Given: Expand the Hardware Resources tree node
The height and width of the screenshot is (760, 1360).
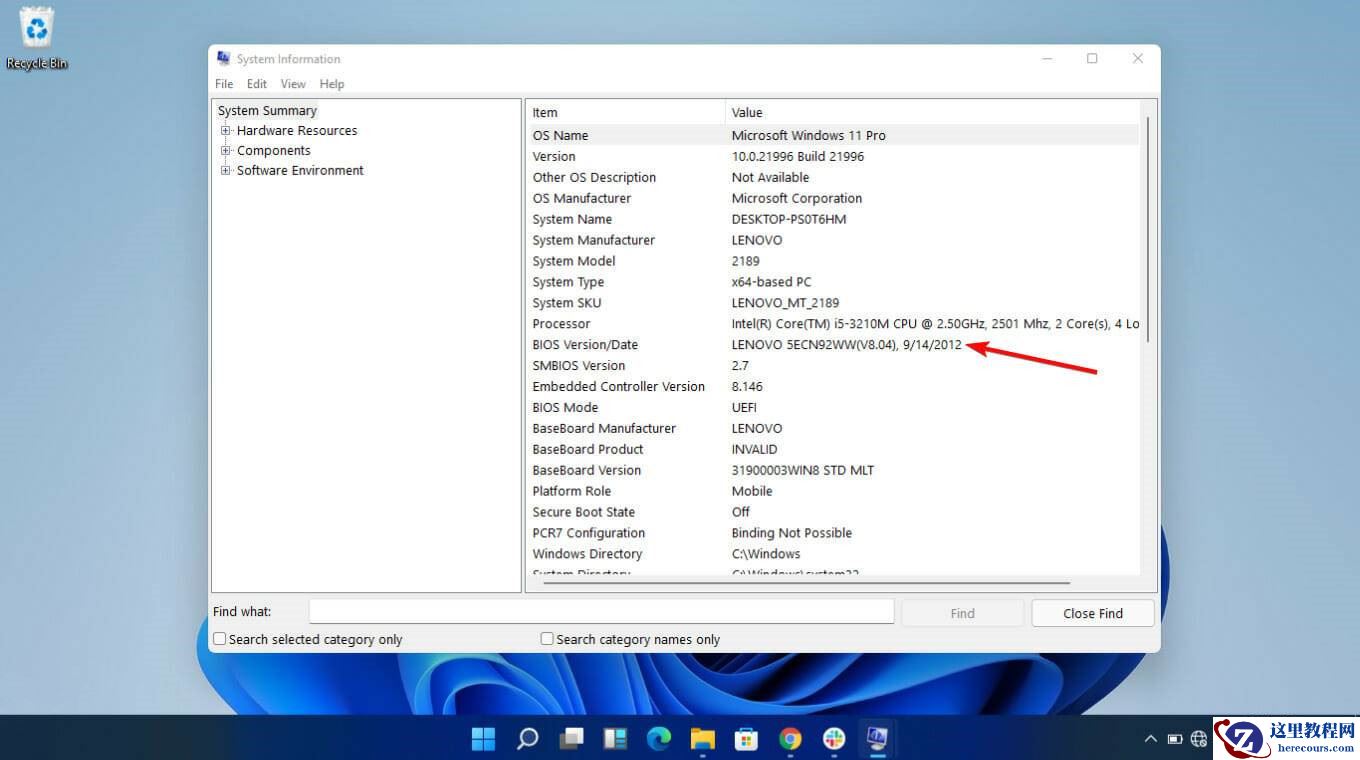Looking at the screenshot, I should 225,130.
